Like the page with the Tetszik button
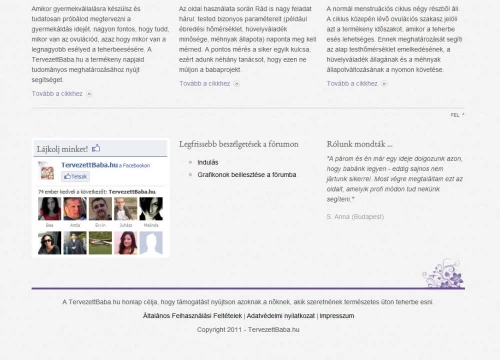This screenshot has width=500, height=360. (x=75, y=176)
